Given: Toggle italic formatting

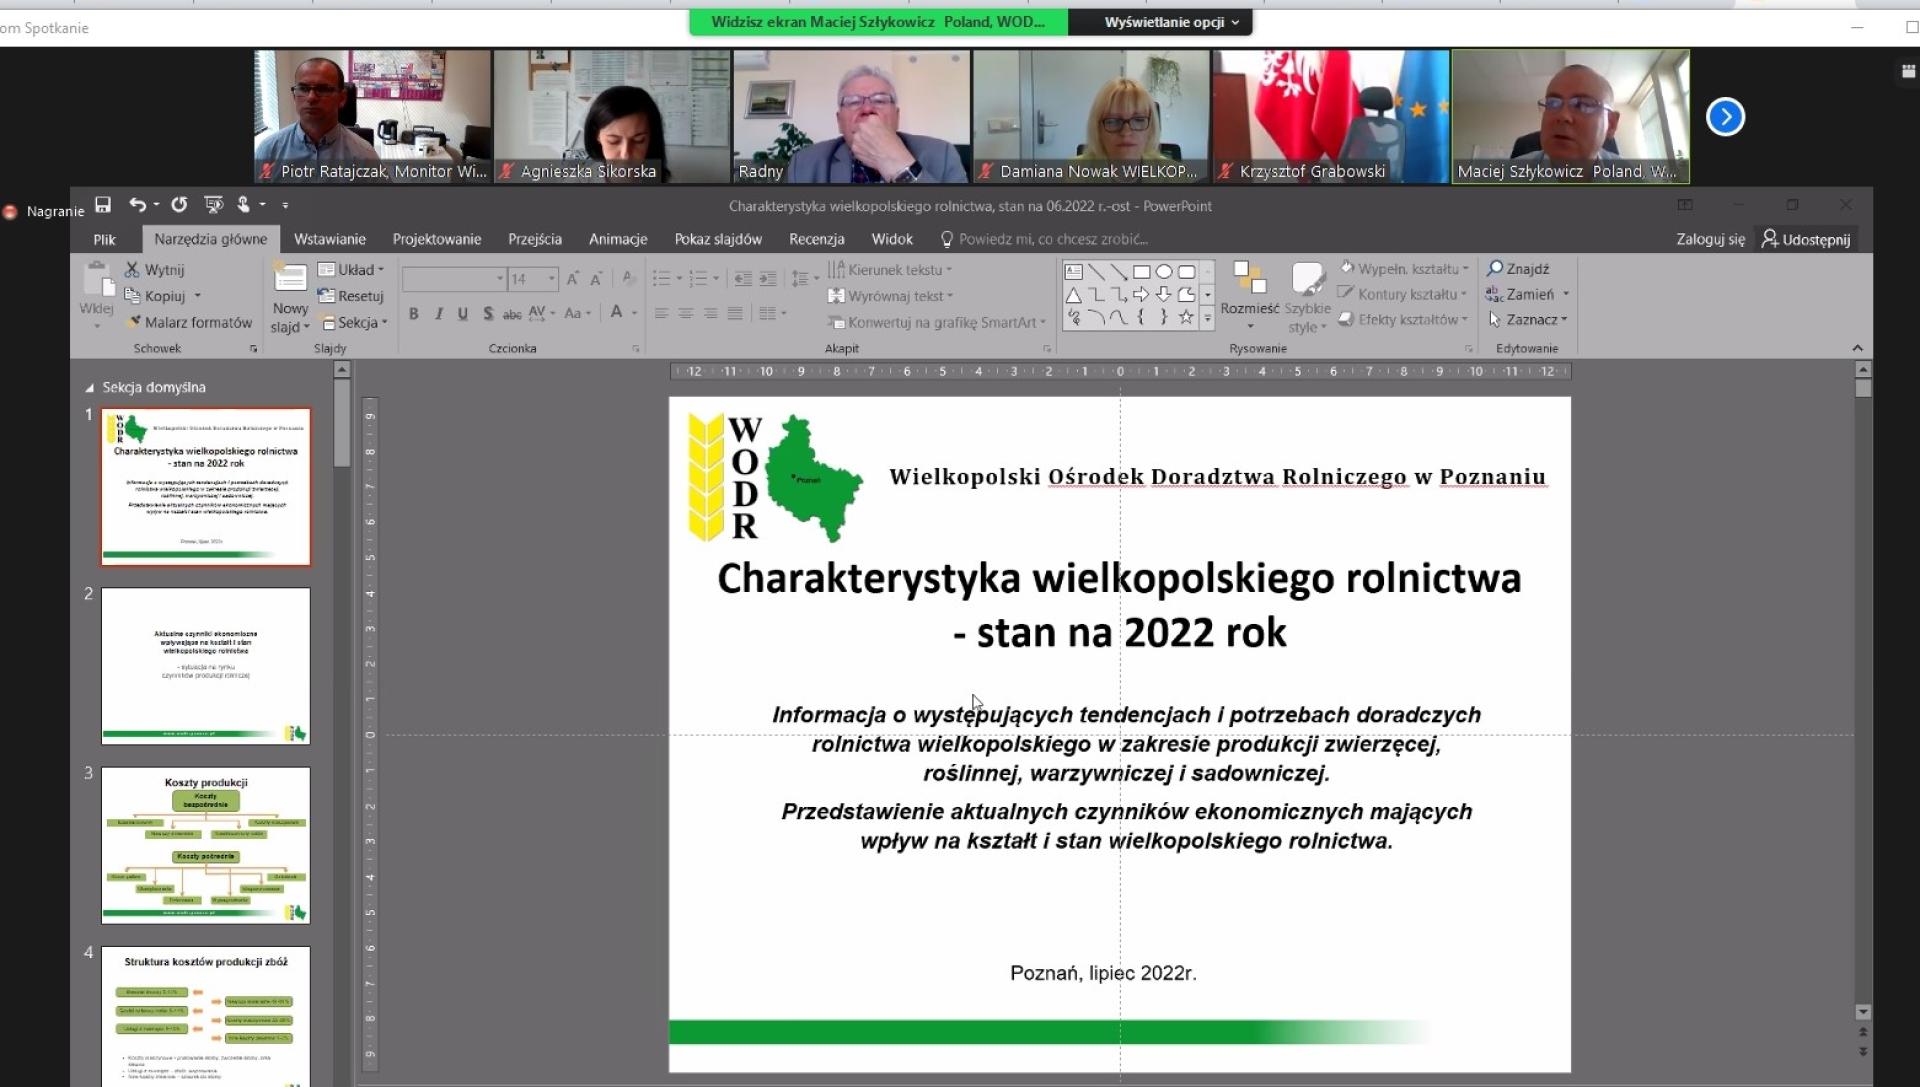Looking at the screenshot, I should point(438,313).
